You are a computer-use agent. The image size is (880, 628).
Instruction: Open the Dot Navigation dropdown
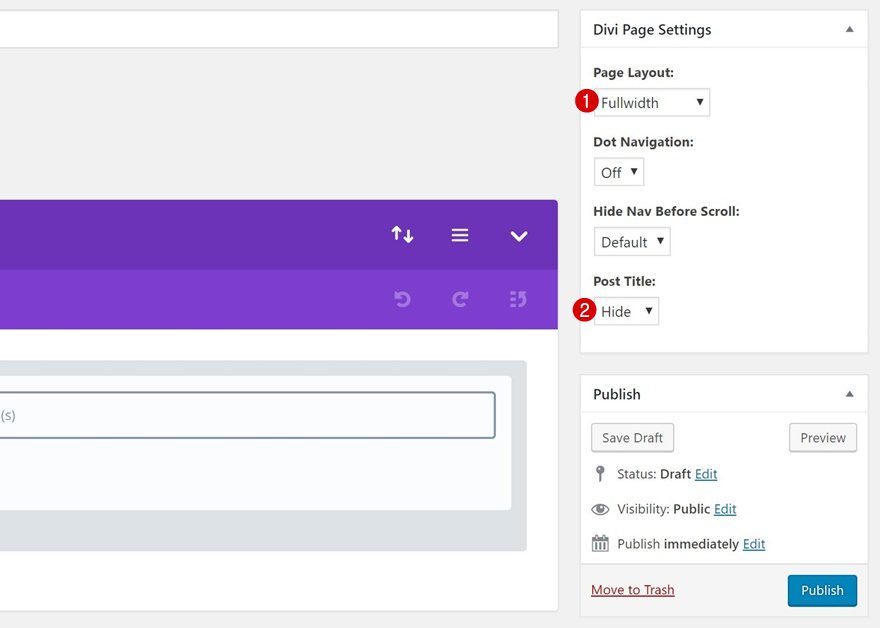(x=618, y=171)
